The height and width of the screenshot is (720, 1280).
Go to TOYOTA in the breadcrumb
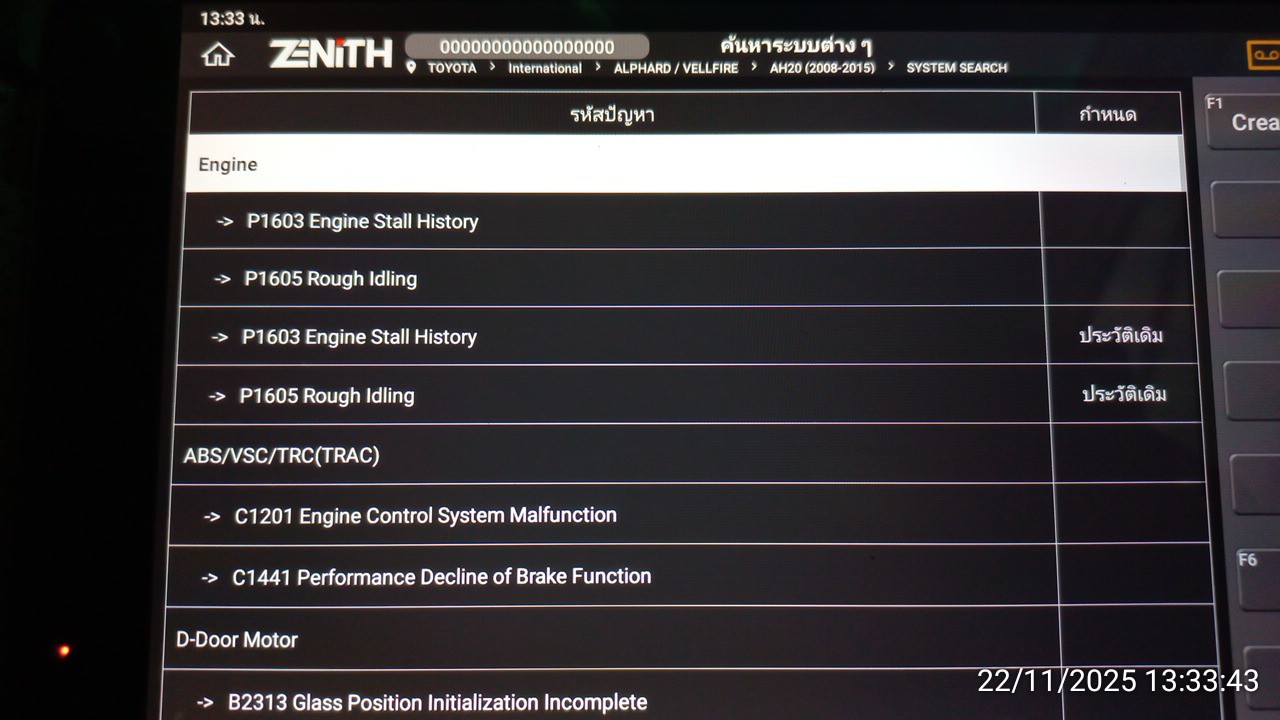[x=452, y=68]
